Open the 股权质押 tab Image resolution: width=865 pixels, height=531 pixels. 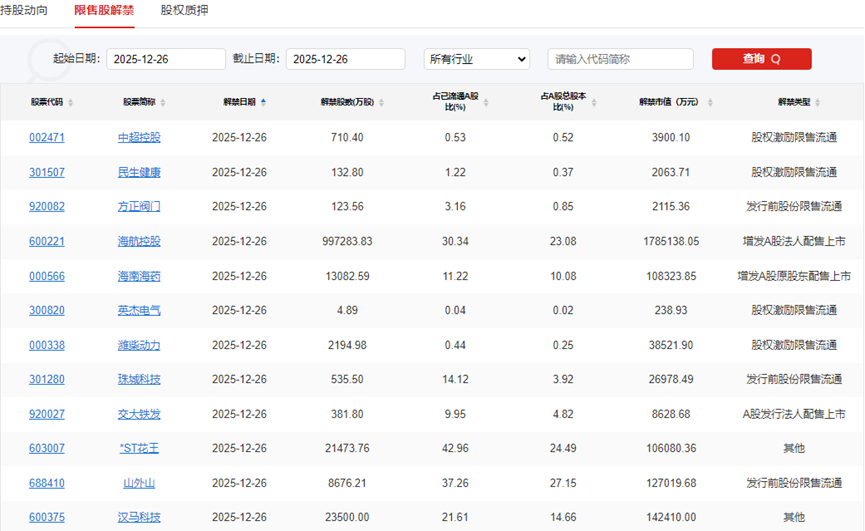click(x=184, y=9)
